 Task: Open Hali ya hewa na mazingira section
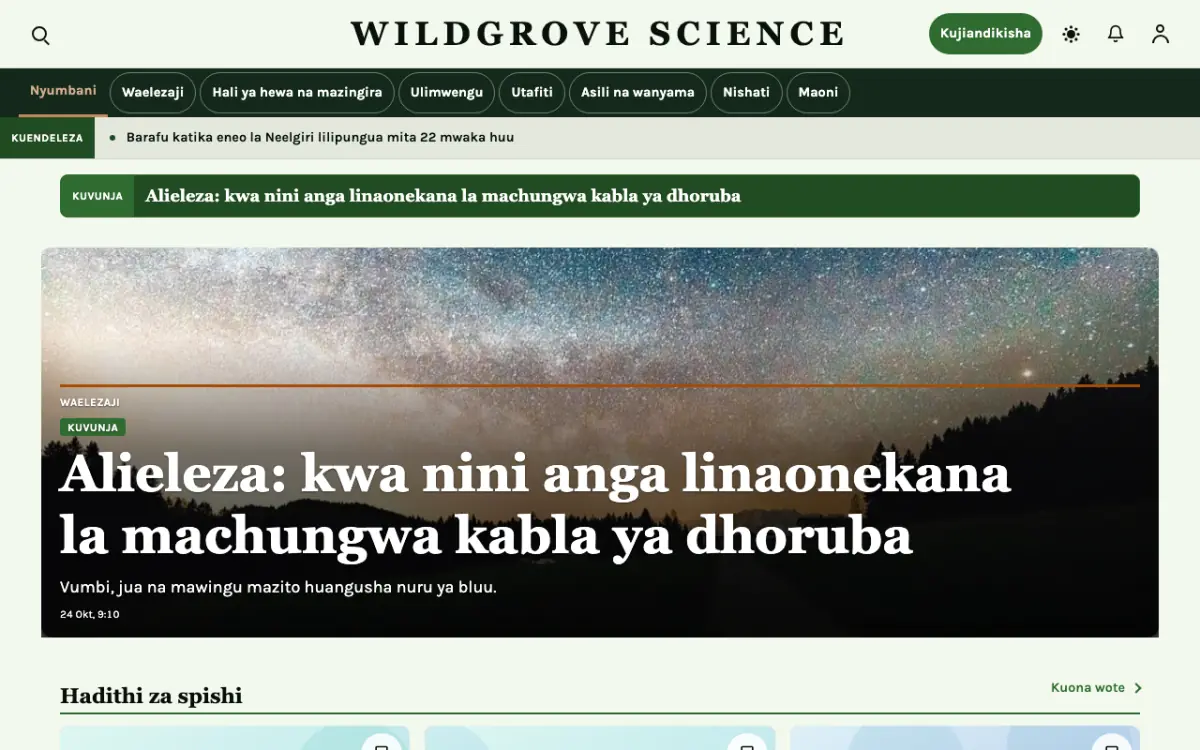pos(297,92)
